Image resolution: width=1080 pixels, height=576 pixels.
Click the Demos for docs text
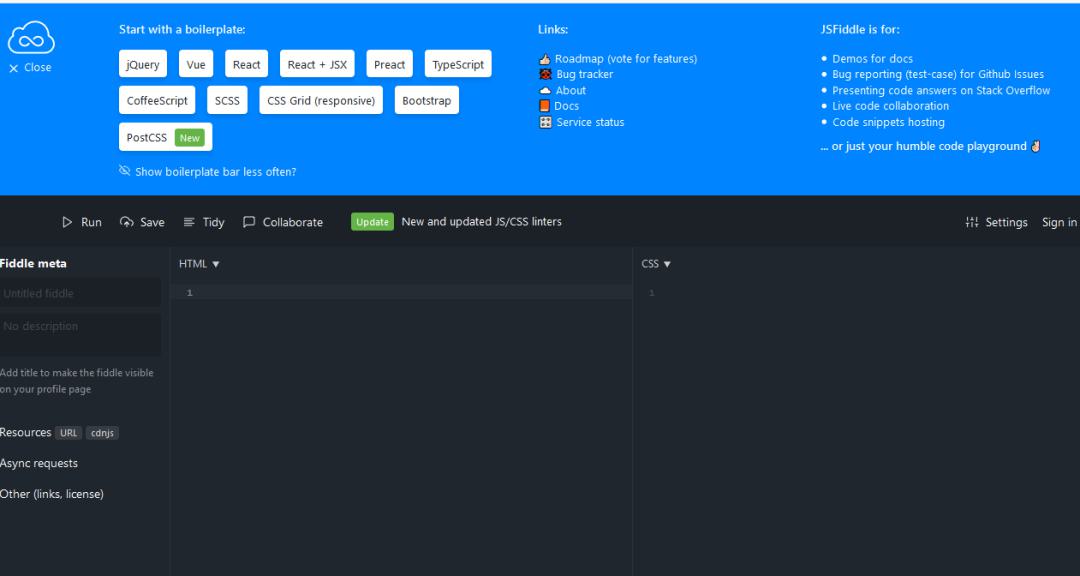tap(872, 59)
